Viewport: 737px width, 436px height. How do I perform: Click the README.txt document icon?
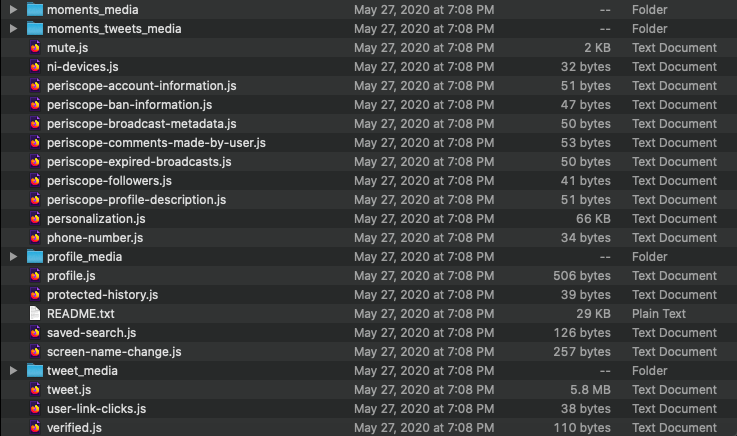coord(36,314)
